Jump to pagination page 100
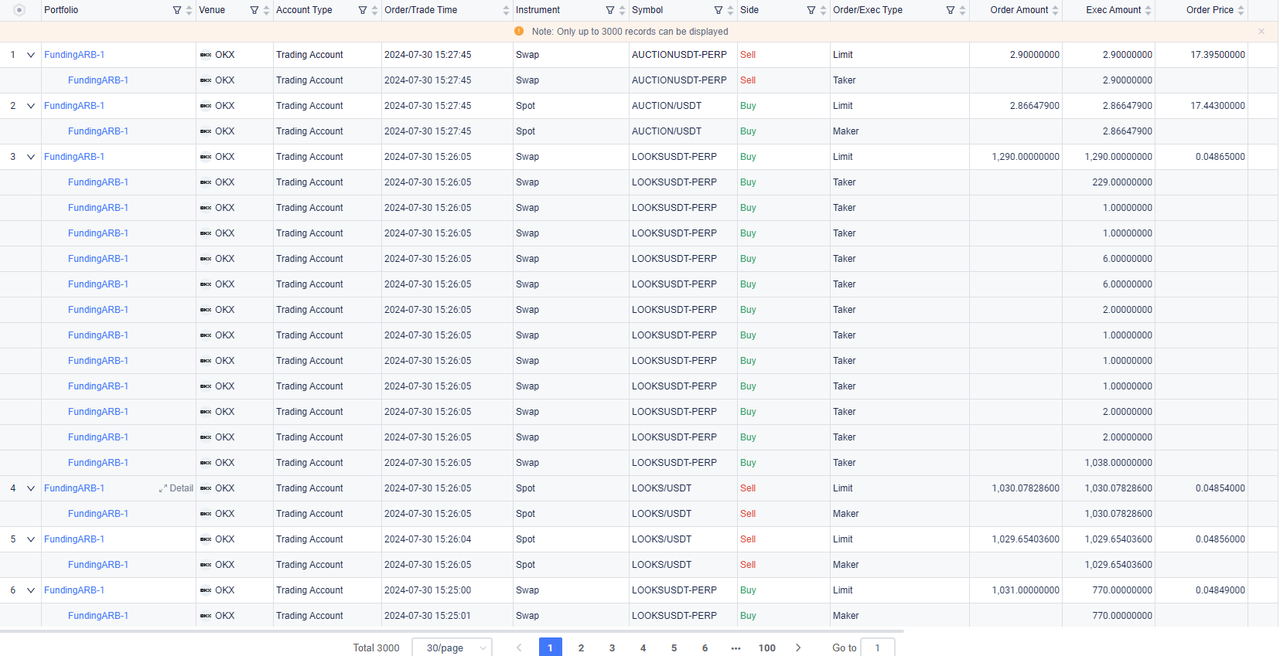This screenshot has width=1280, height=656. tap(767, 648)
